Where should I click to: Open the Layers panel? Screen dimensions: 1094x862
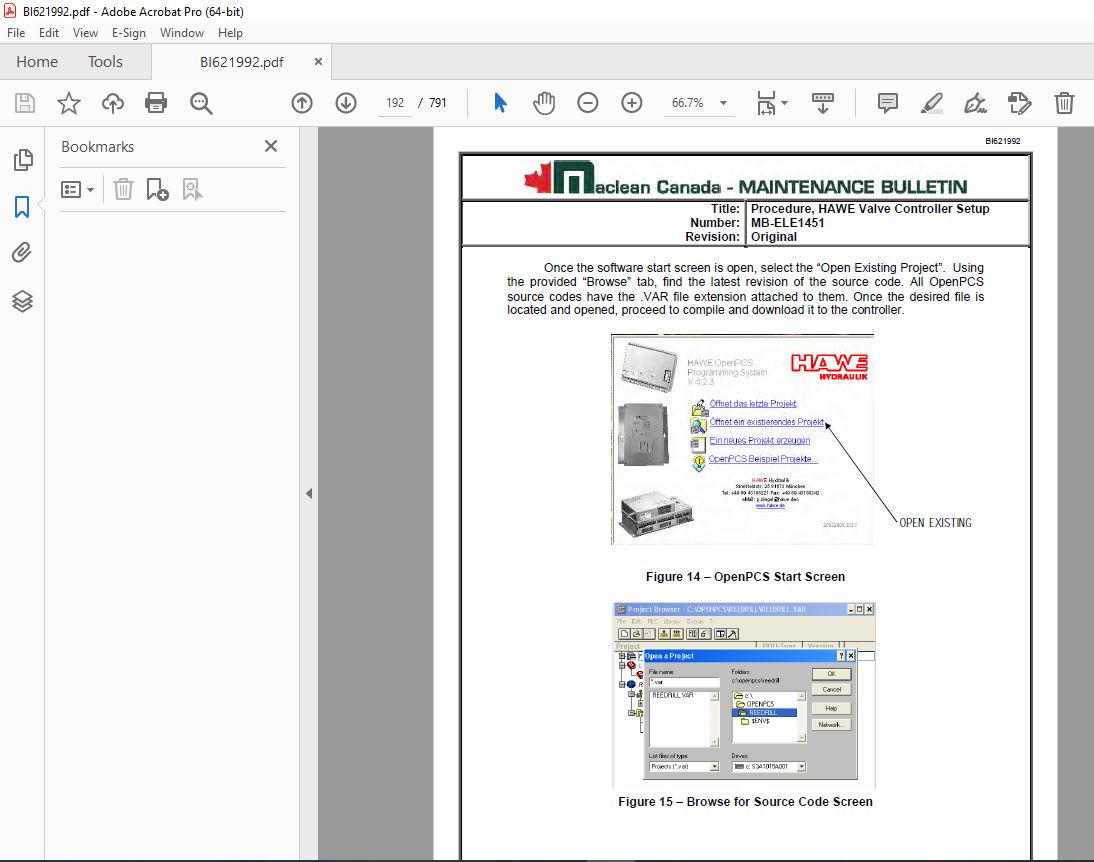point(22,301)
